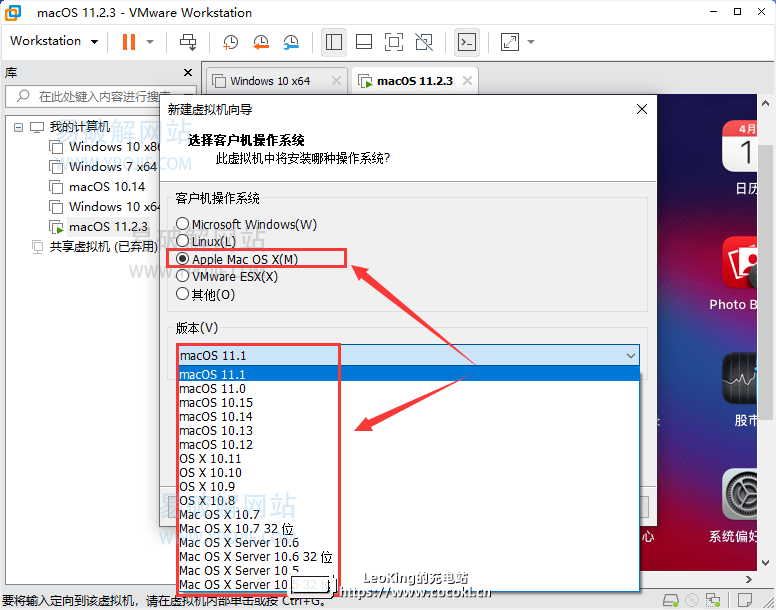Viewport: 776px width, 610px height.
Task: Click the send Ctrl+Alt+Del toolbar icon
Action: (188, 42)
